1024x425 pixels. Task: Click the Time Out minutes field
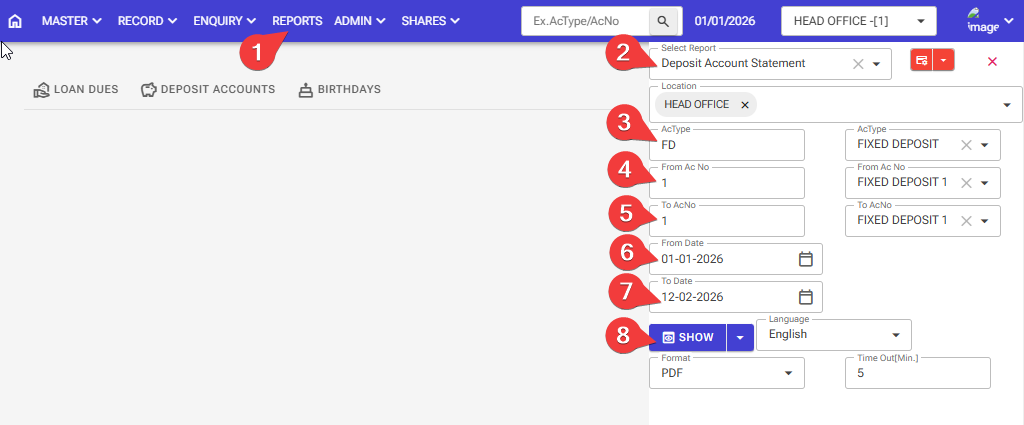click(x=917, y=373)
